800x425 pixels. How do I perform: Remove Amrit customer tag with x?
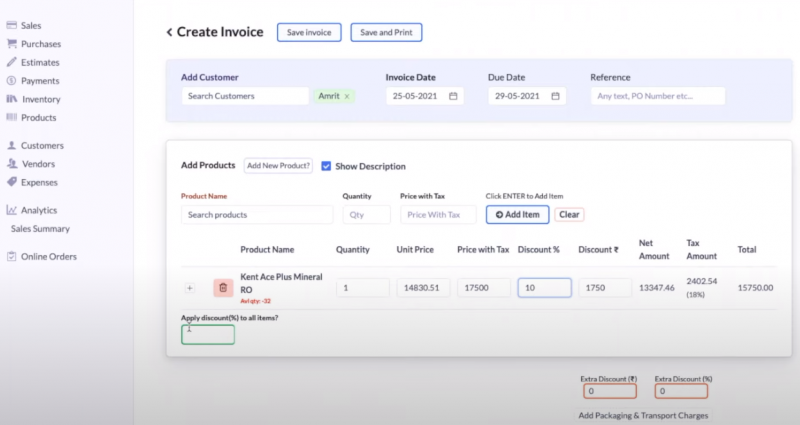(x=347, y=97)
